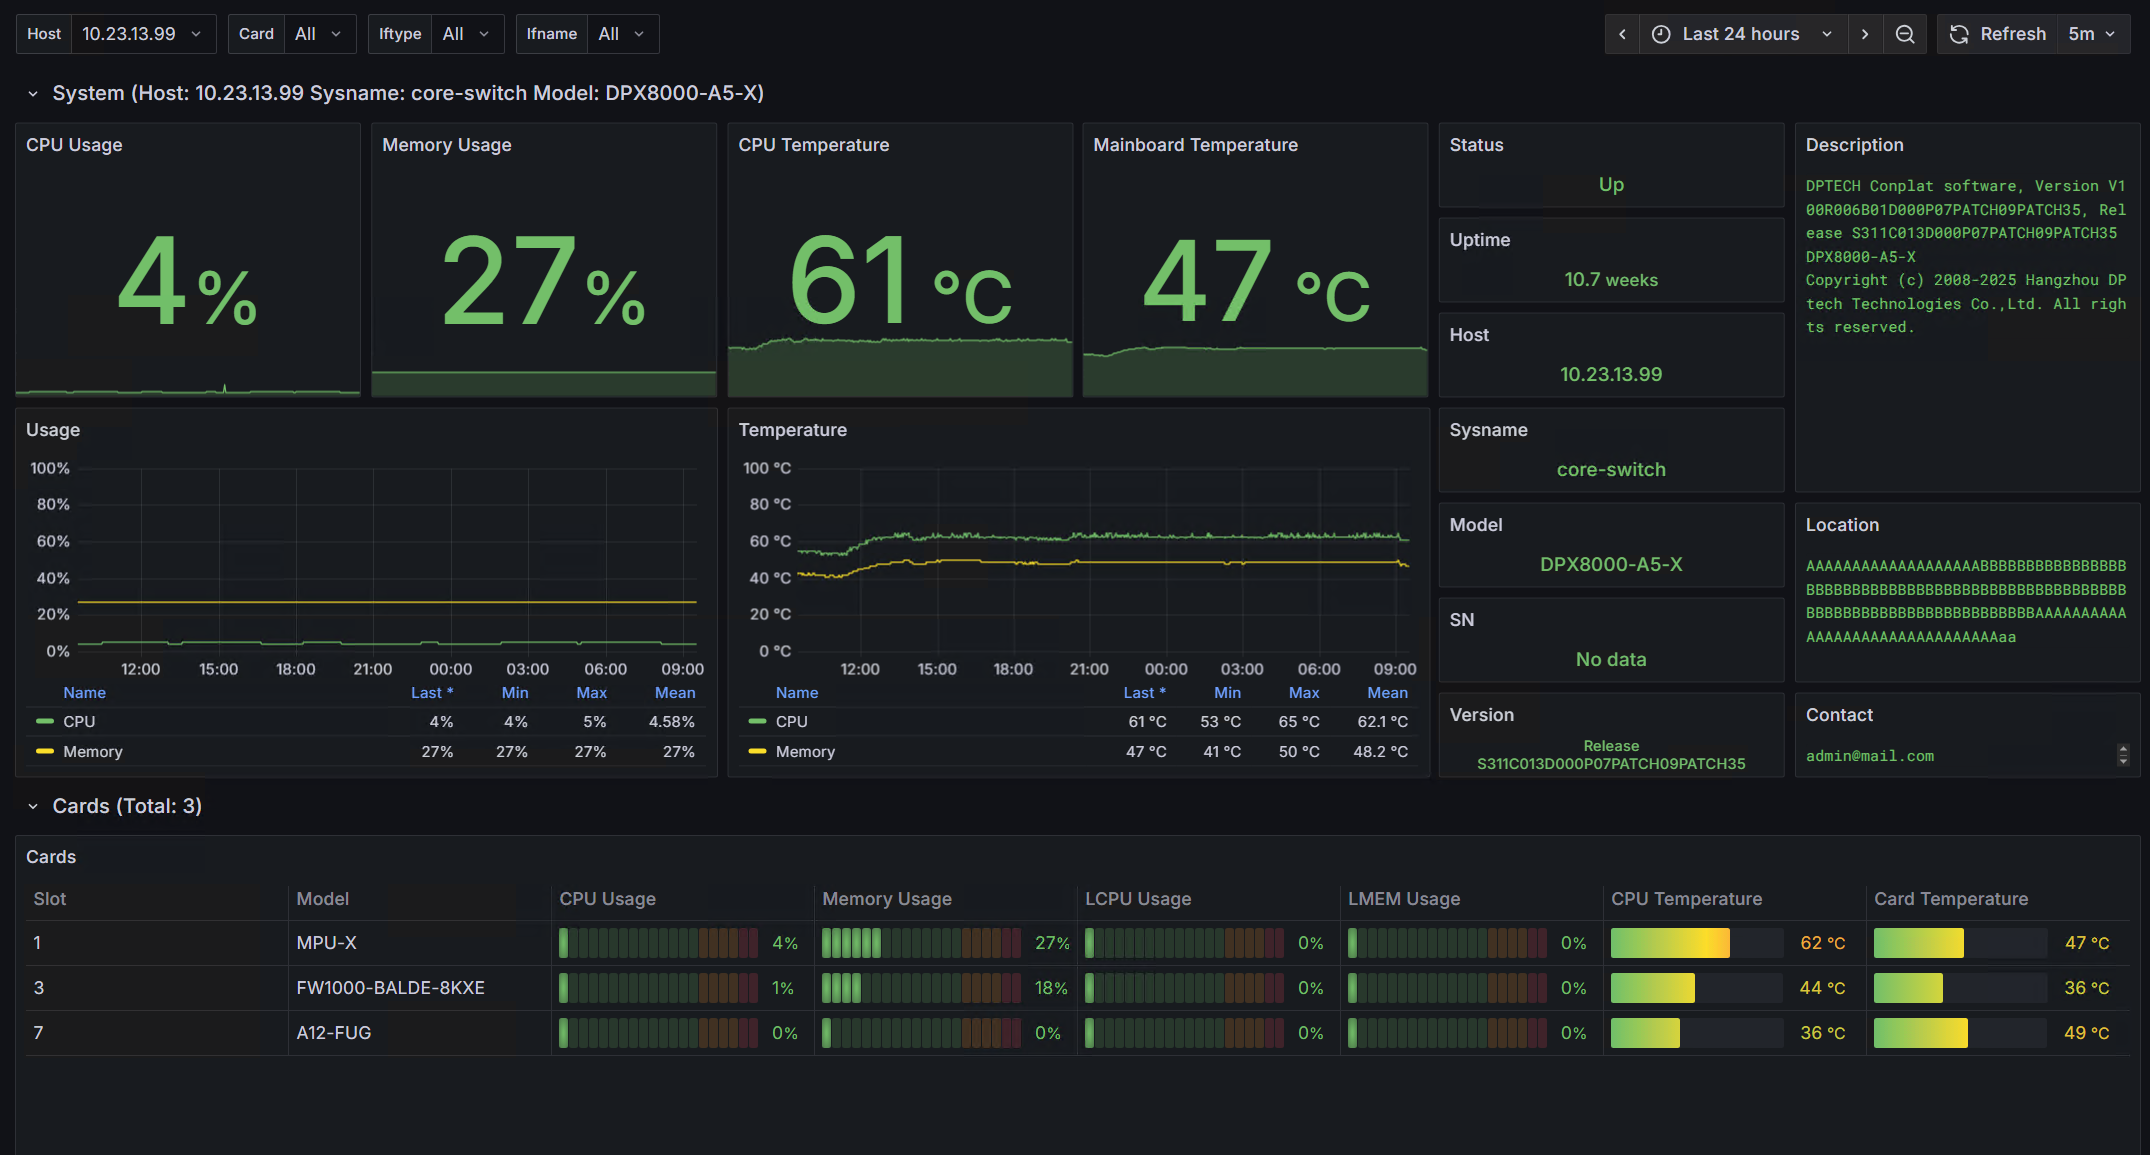Open the Iftype All variable dropdown
Image resolution: width=2150 pixels, height=1155 pixels.
[466, 34]
